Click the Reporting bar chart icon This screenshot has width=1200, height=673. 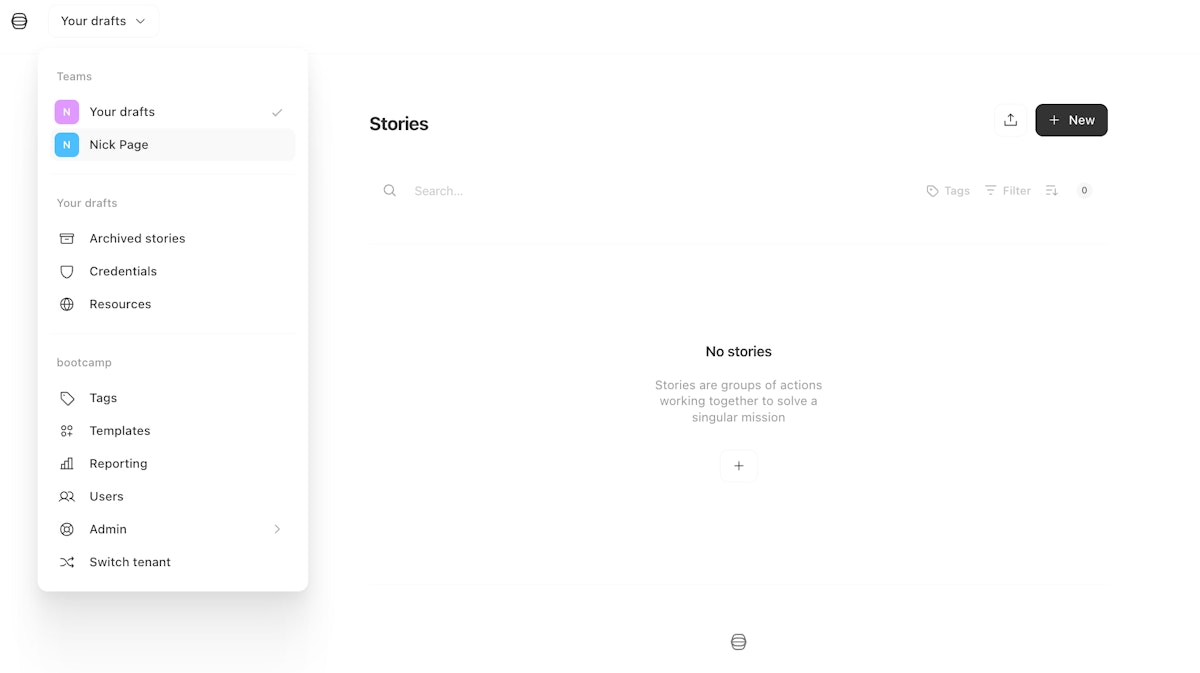(x=67, y=464)
